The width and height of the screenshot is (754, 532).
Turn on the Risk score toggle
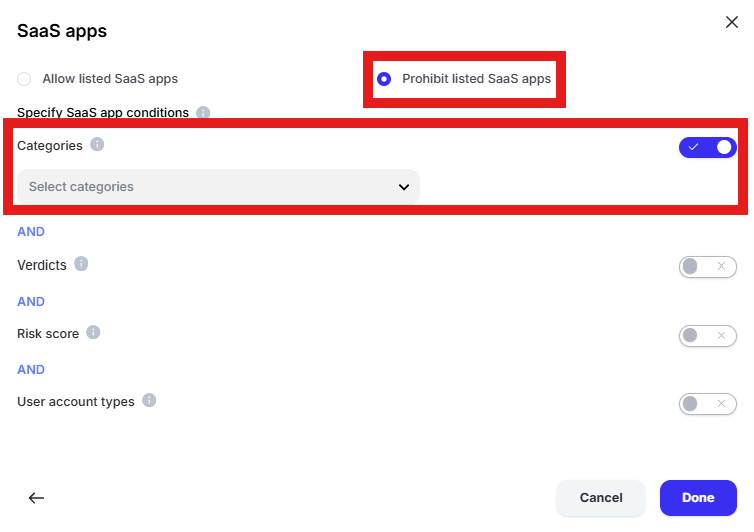click(x=707, y=336)
